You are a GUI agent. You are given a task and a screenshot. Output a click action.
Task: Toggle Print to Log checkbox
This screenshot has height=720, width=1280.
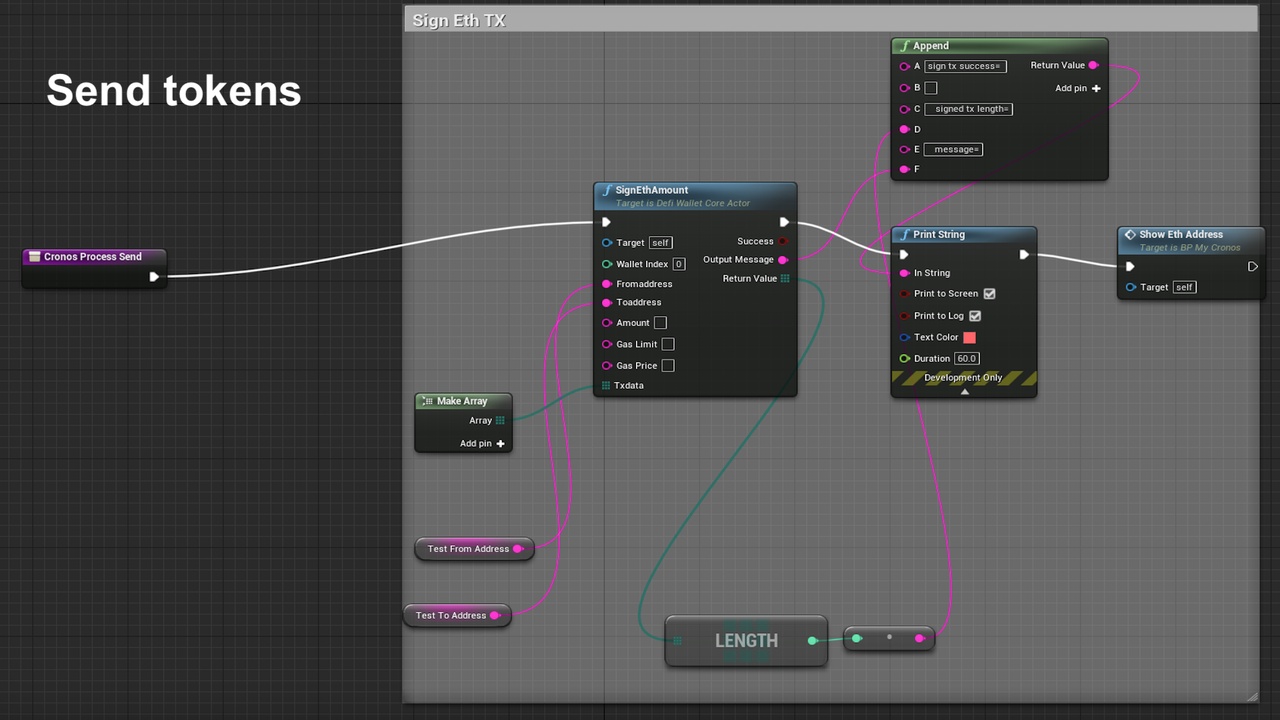pos(975,316)
